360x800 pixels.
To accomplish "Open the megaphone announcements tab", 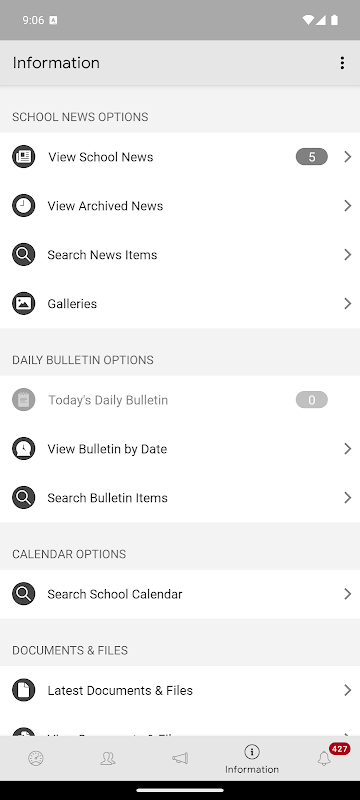I will (x=180, y=758).
